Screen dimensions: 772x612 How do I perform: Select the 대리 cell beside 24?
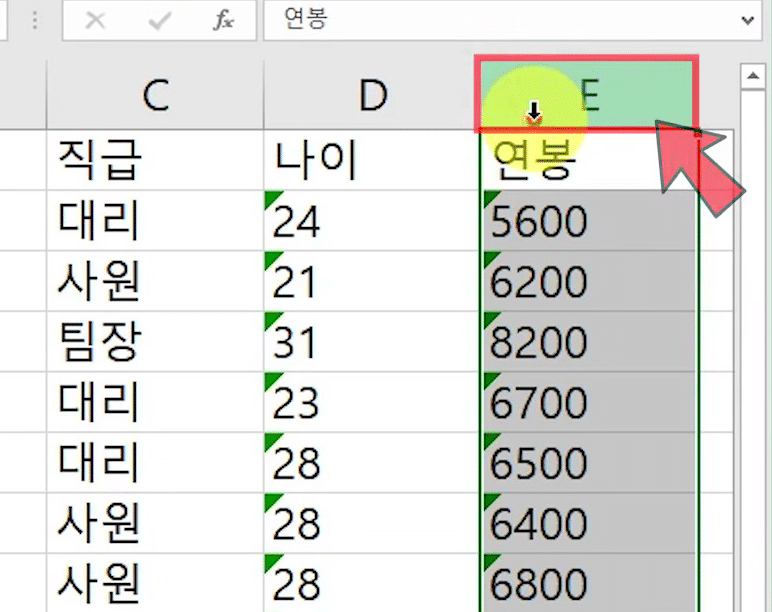pyautogui.click(x=155, y=221)
